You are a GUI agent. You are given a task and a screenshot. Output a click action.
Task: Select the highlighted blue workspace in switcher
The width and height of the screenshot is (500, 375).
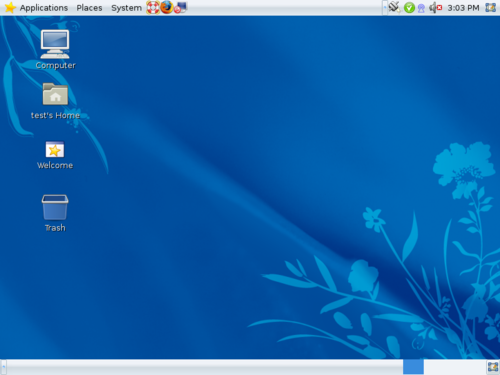413,367
